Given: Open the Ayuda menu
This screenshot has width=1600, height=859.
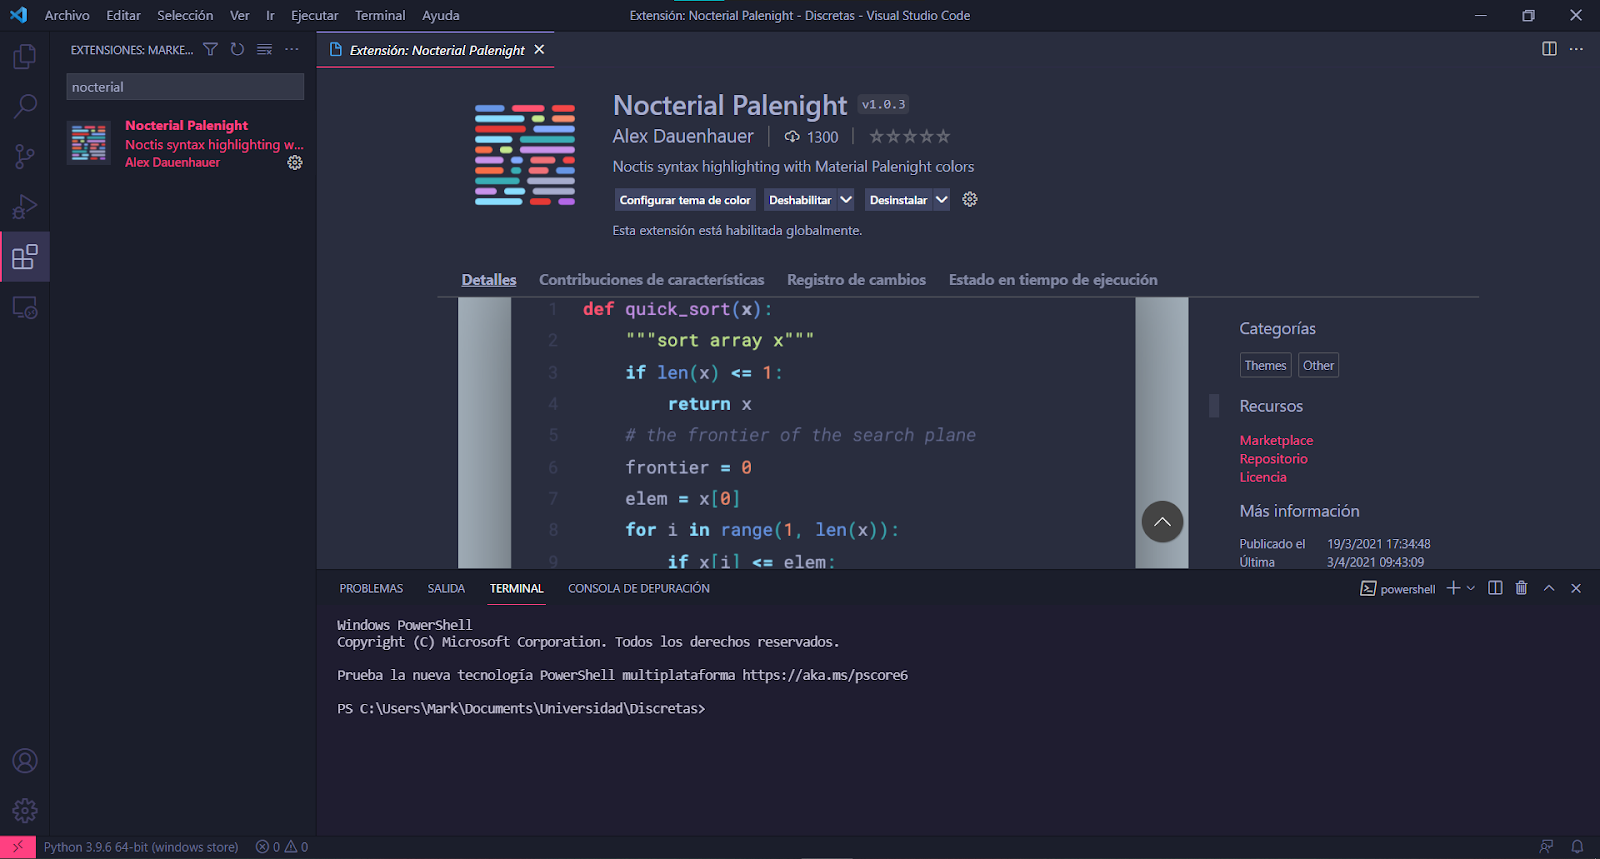Looking at the screenshot, I should [x=441, y=15].
